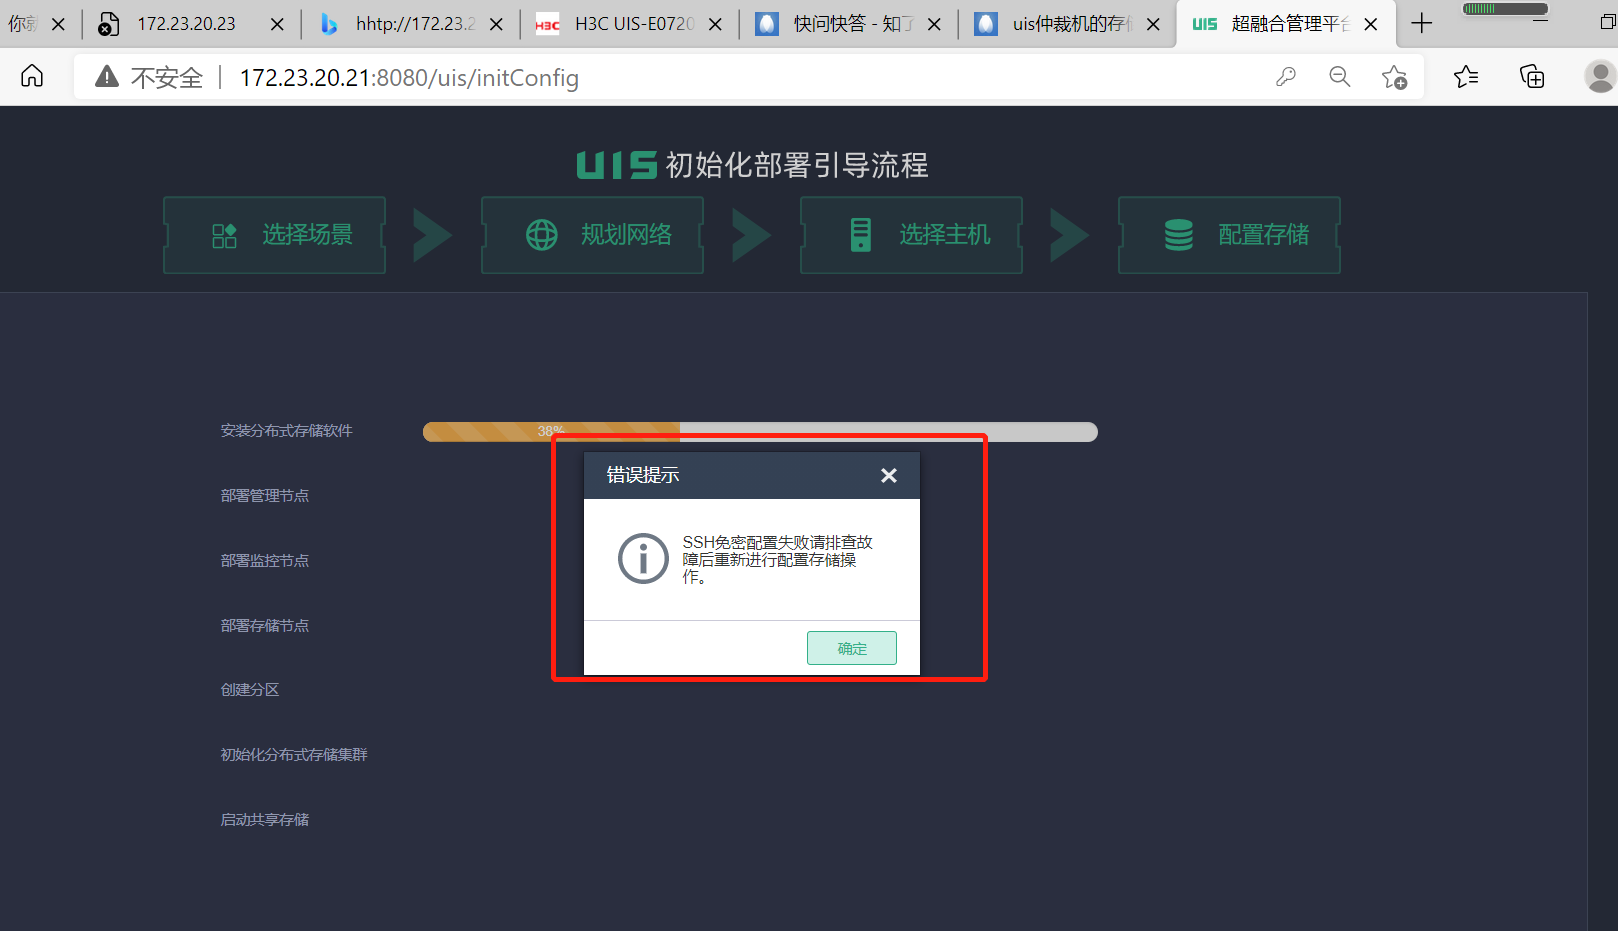Go to the 选择主机 wizard step

click(x=911, y=235)
